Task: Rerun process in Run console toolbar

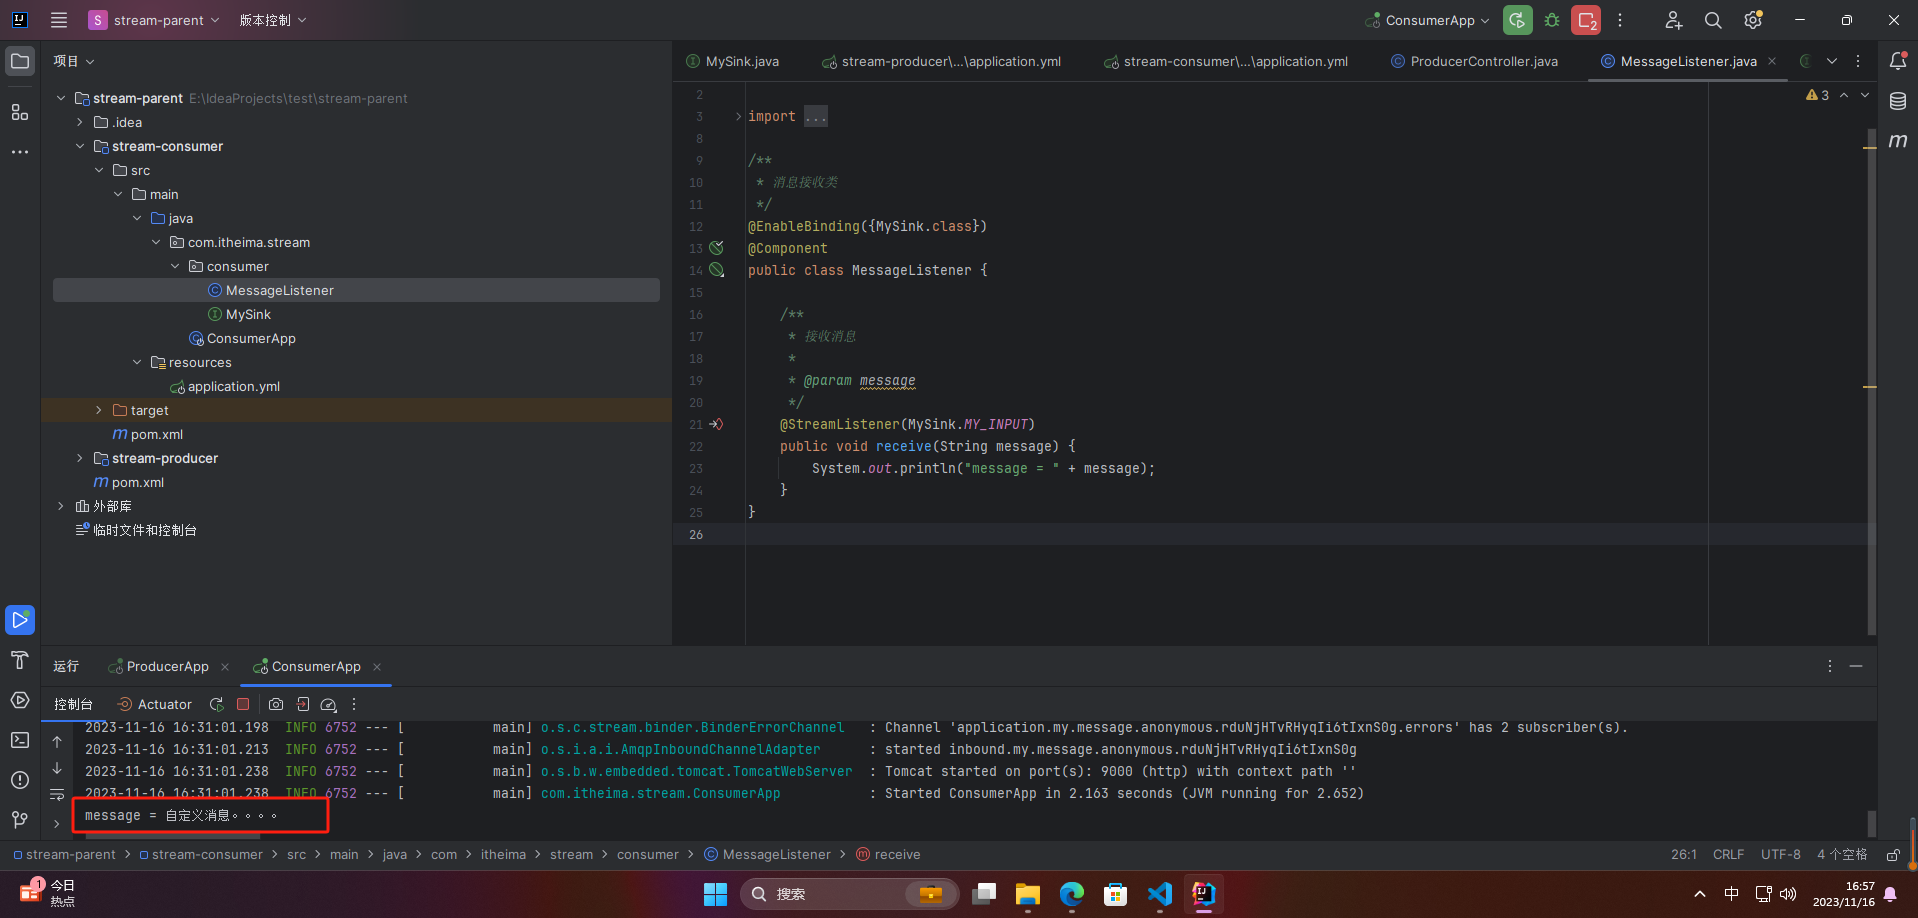Action: click(x=216, y=704)
